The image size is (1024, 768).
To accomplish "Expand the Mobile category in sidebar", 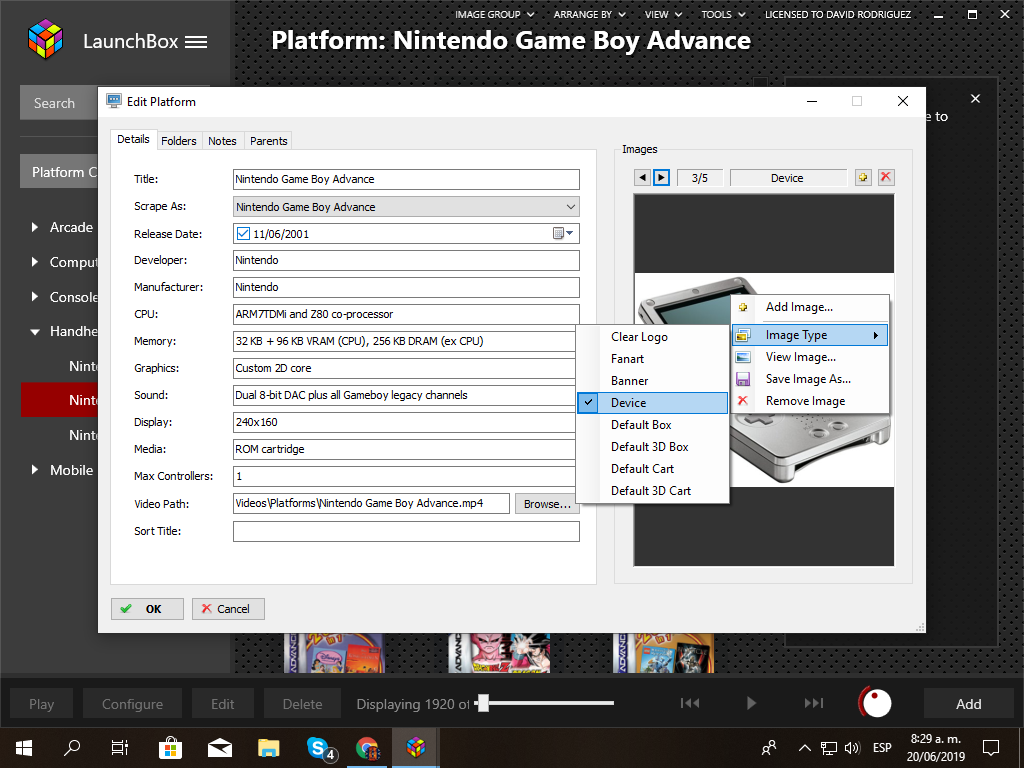I will (35, 470).
